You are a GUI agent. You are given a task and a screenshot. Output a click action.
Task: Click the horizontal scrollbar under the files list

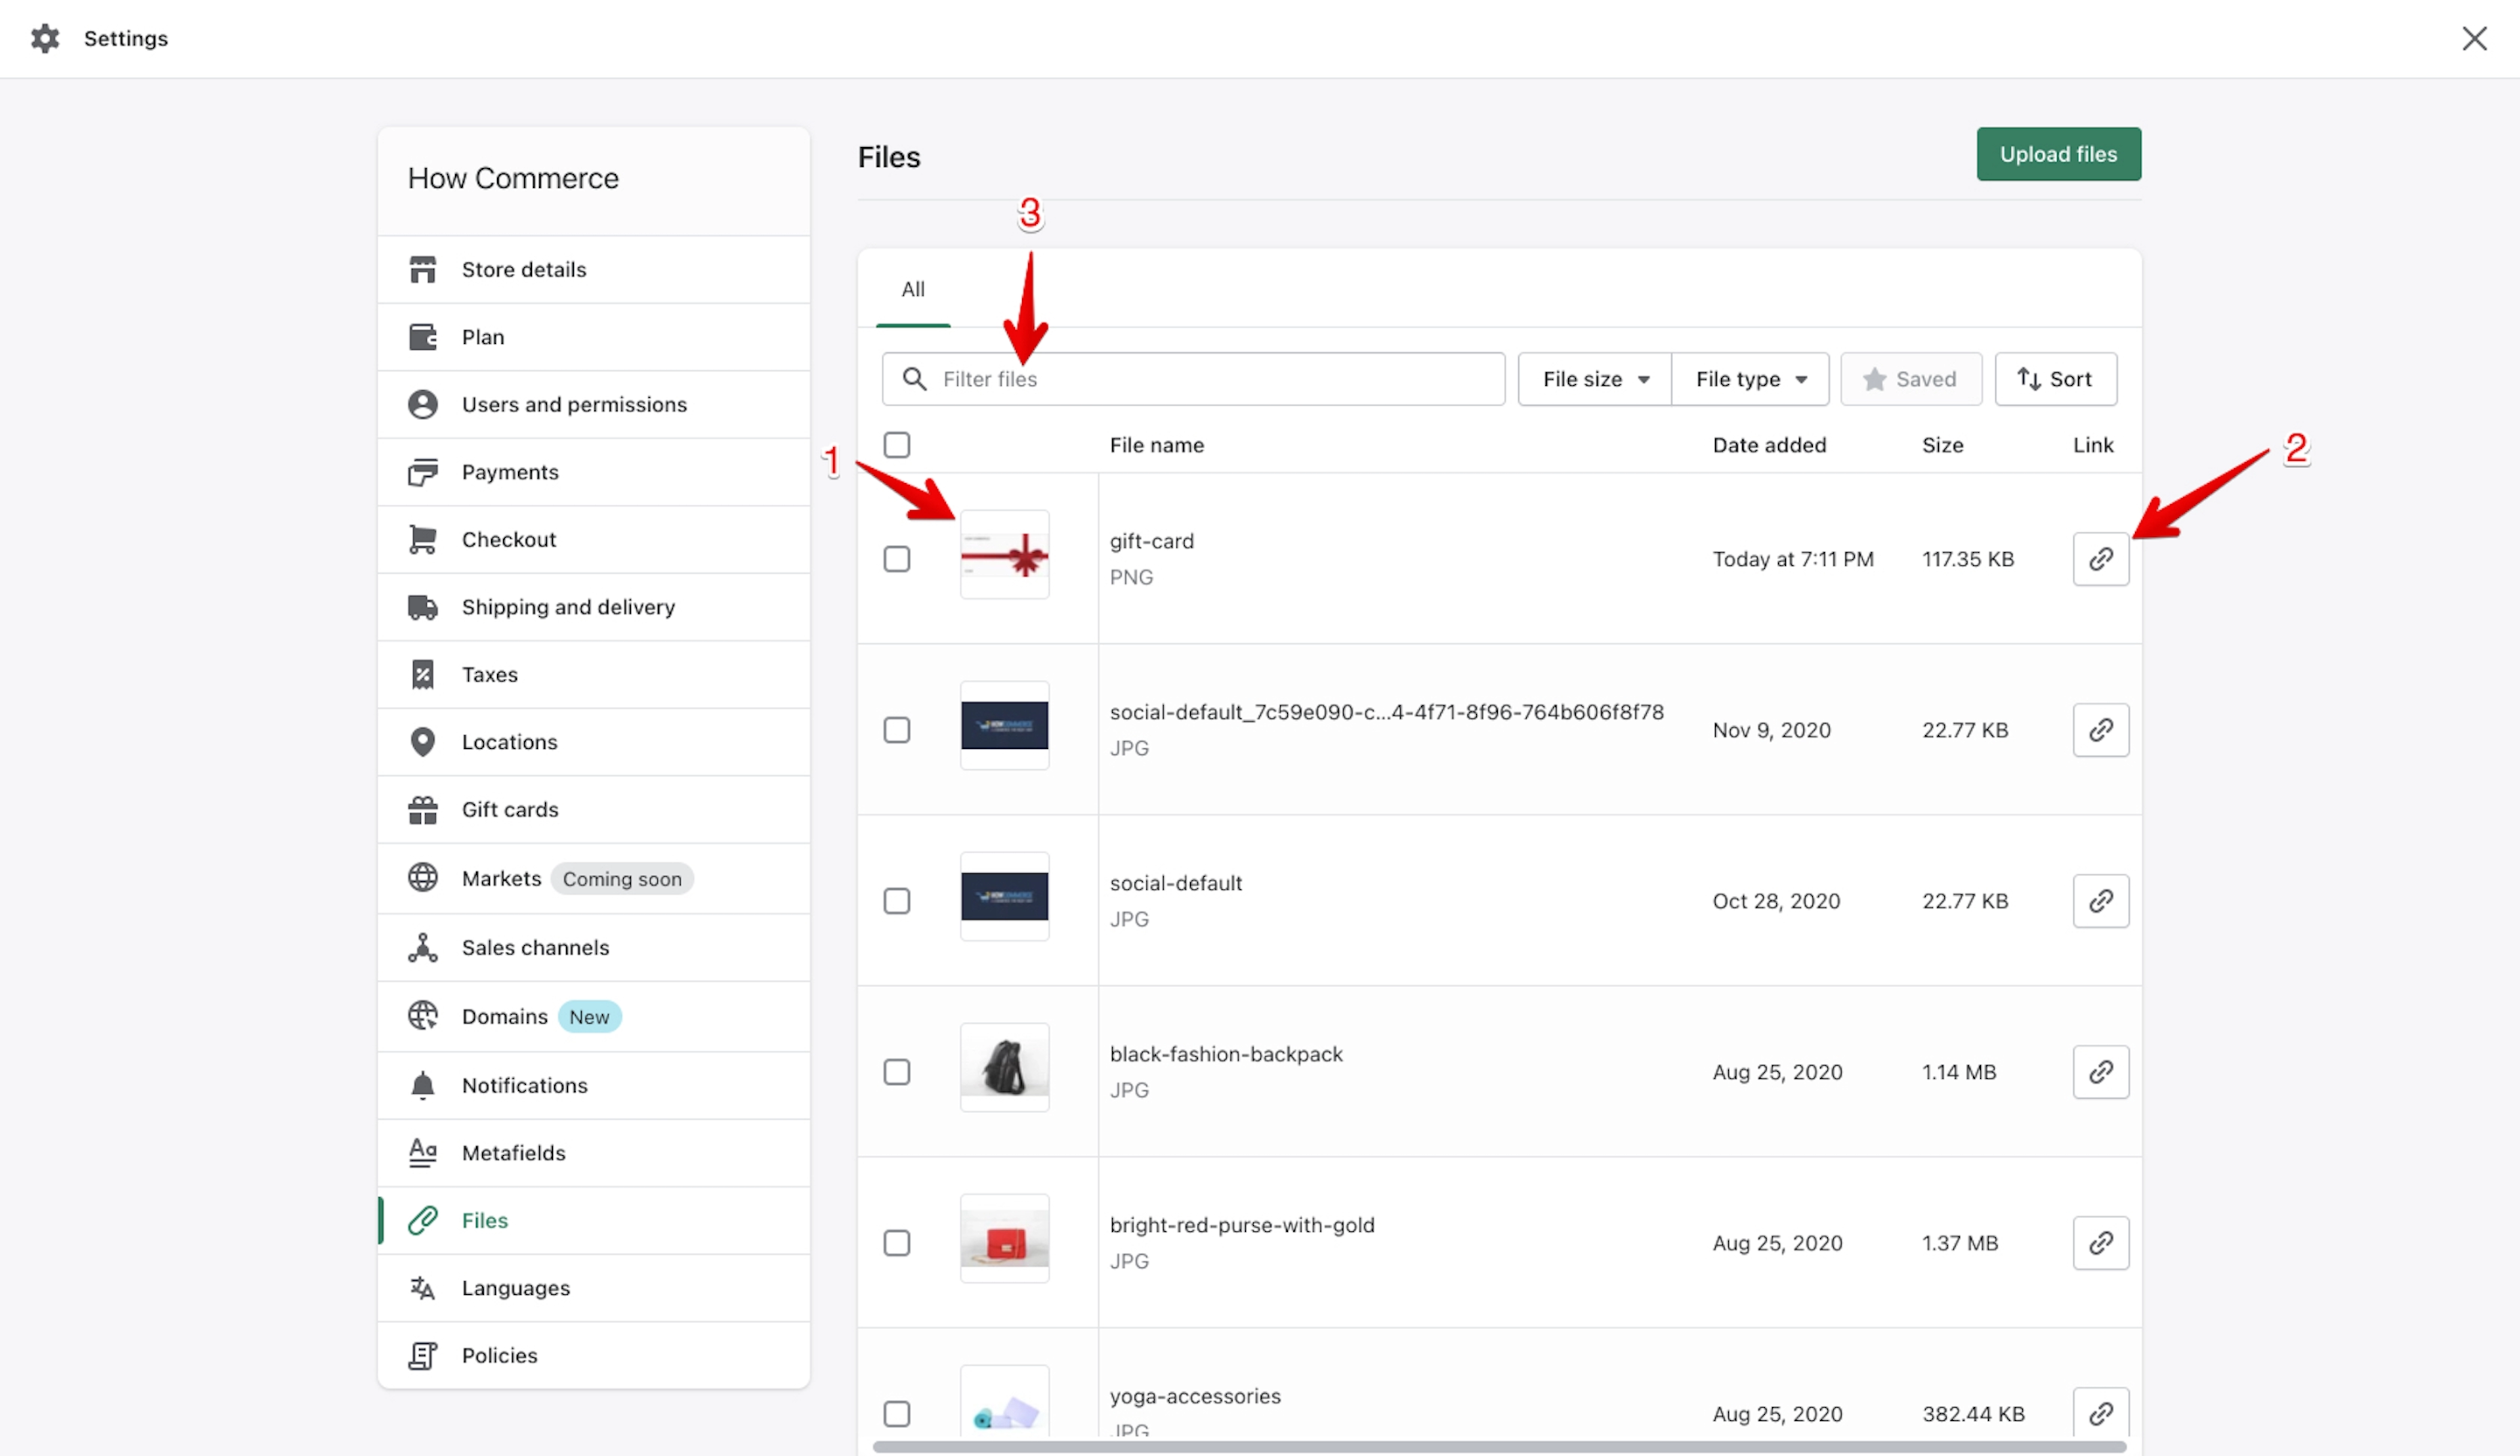coord(1499,1447)
